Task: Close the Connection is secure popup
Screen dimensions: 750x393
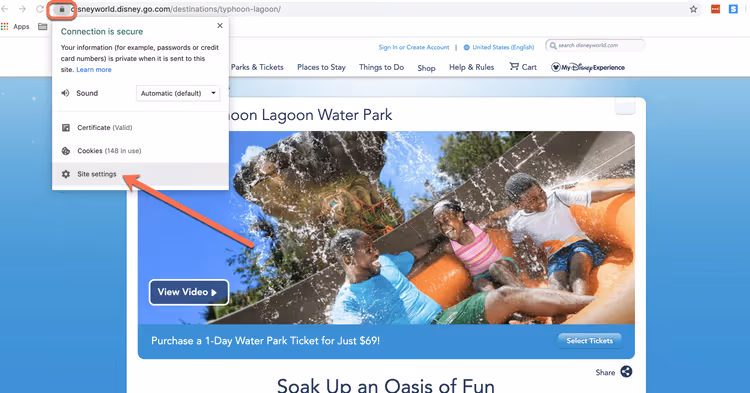Action: [220, 26]
